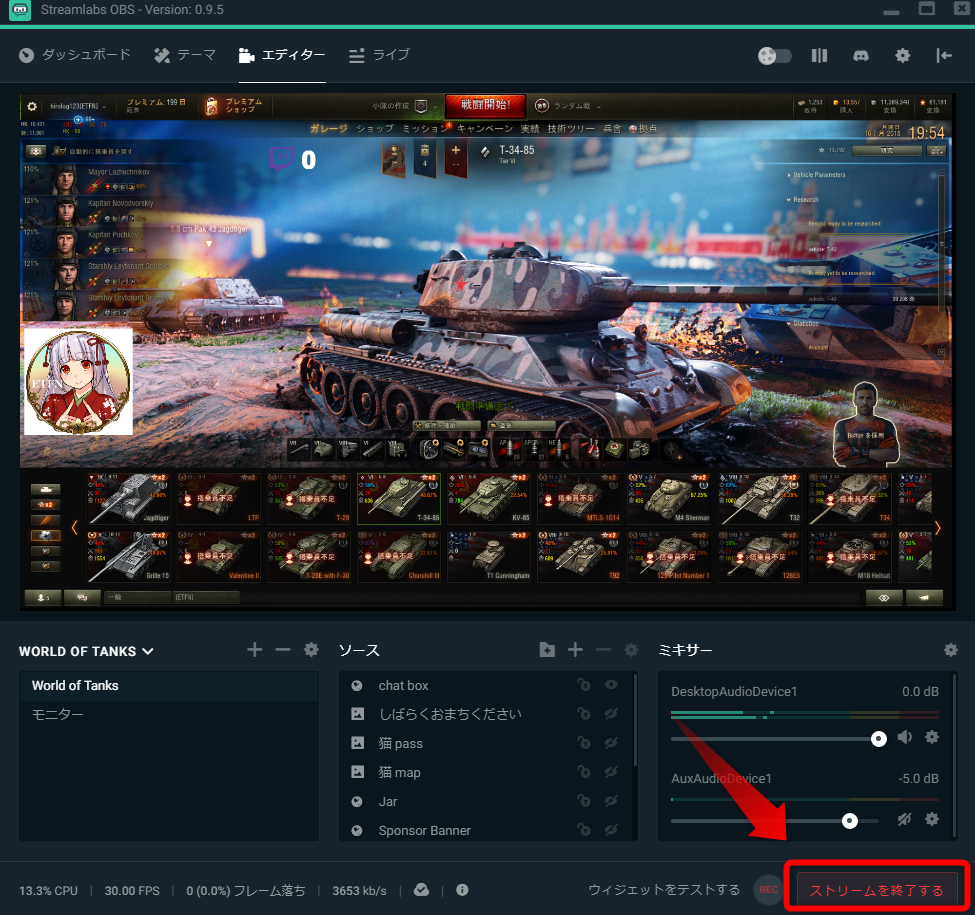This screenshot has width=975, height=915.
Task: Toggle lock on 猫 pass source
Action: pyautogui.click(x=584, y=743)
